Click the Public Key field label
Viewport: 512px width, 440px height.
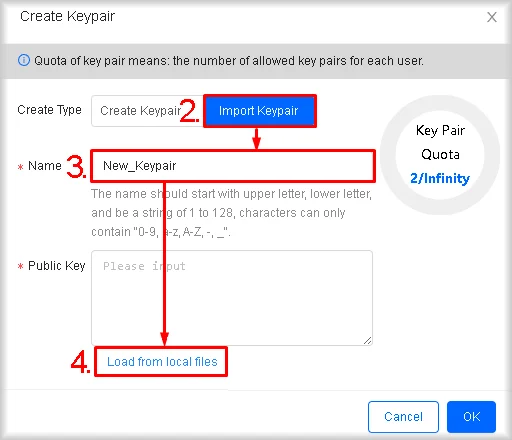pyautogui.click(x=57, y=266)
